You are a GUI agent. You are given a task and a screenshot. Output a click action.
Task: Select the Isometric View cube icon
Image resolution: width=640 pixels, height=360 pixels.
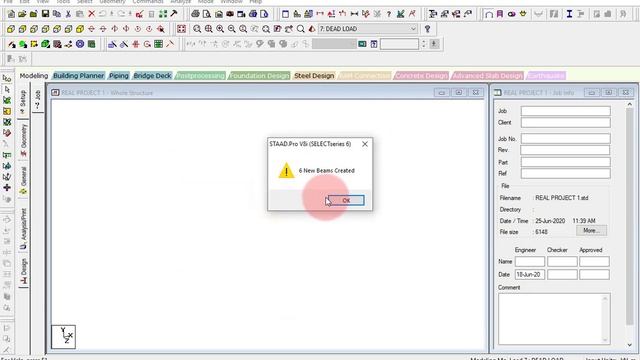pos(80,29)
